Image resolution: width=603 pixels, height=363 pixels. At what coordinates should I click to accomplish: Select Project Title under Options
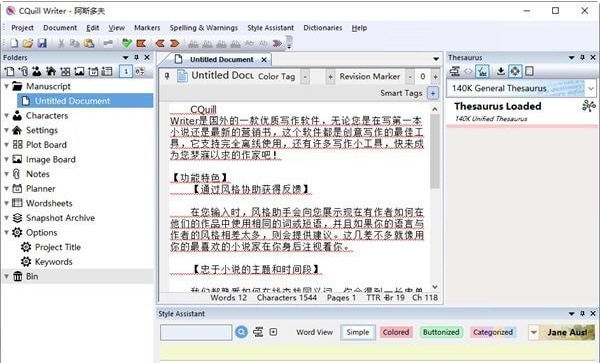[58, 247]
